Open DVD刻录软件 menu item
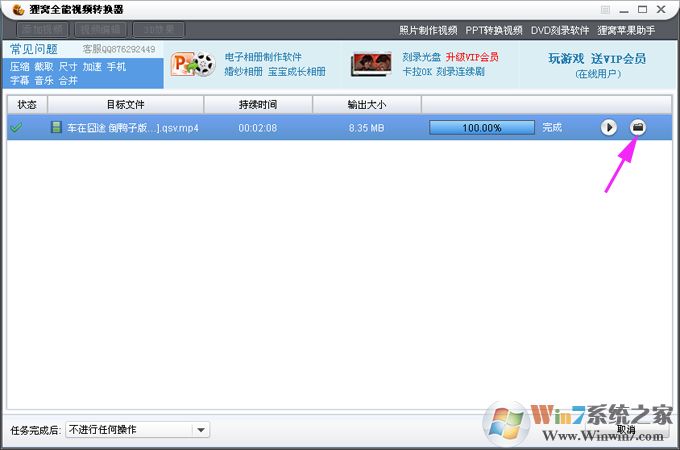 pyautogui.click(x=560, y=30)
